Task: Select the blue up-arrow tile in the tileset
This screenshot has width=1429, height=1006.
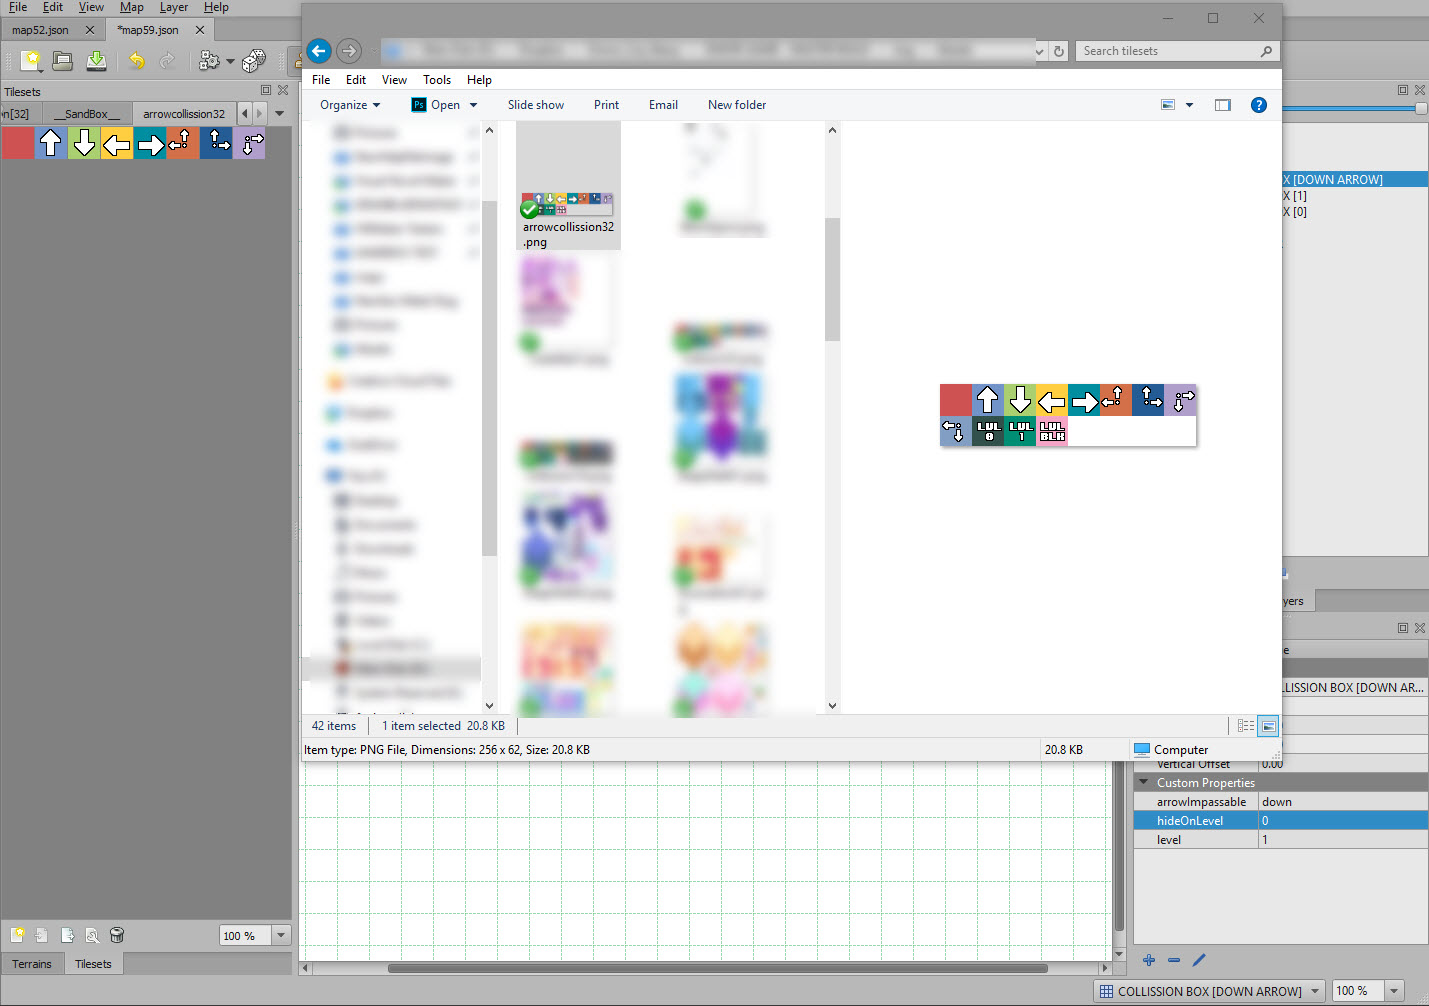Action: tap(50, 144)
